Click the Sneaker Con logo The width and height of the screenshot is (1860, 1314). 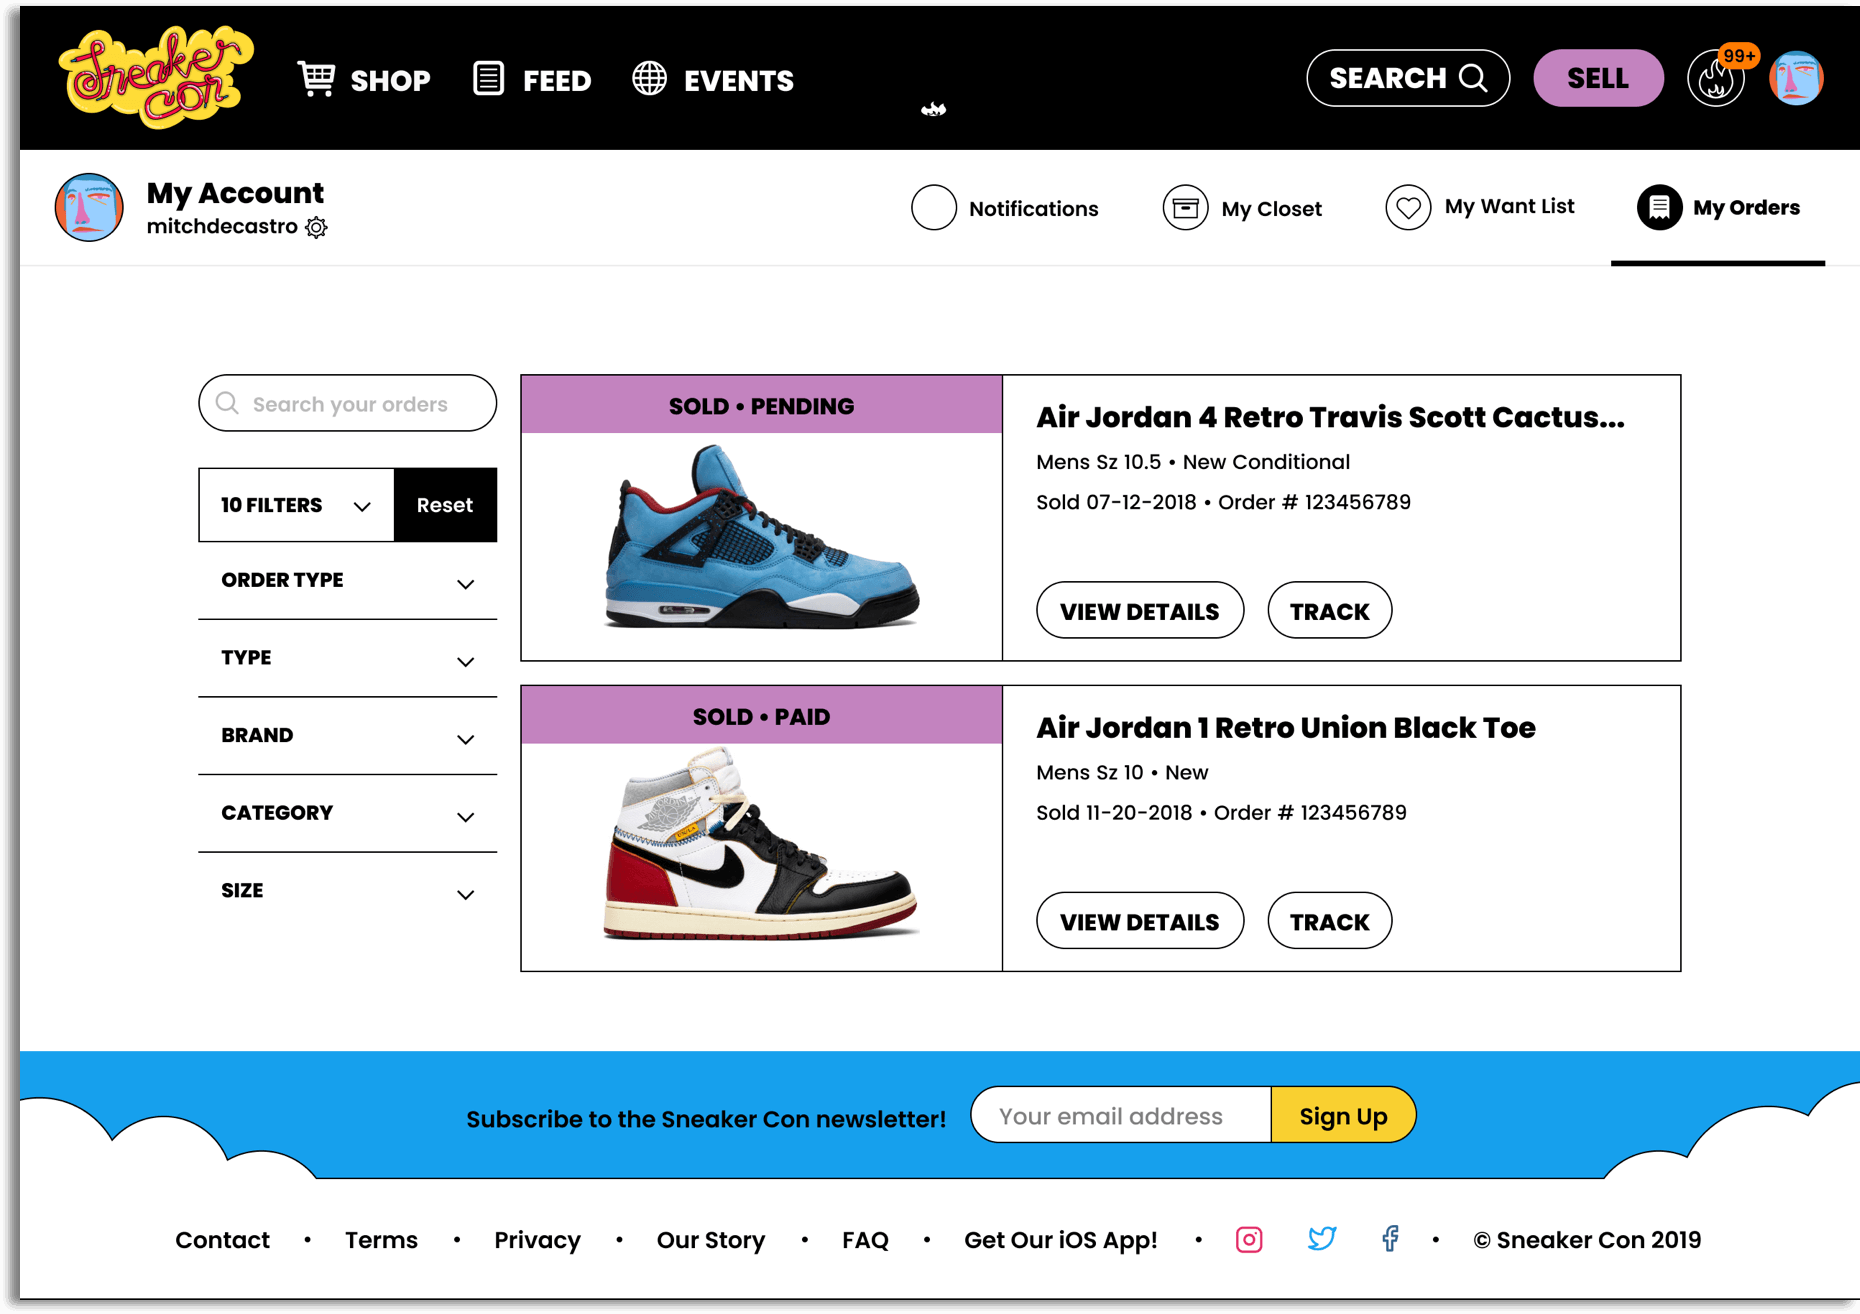[x=155, y=77]
